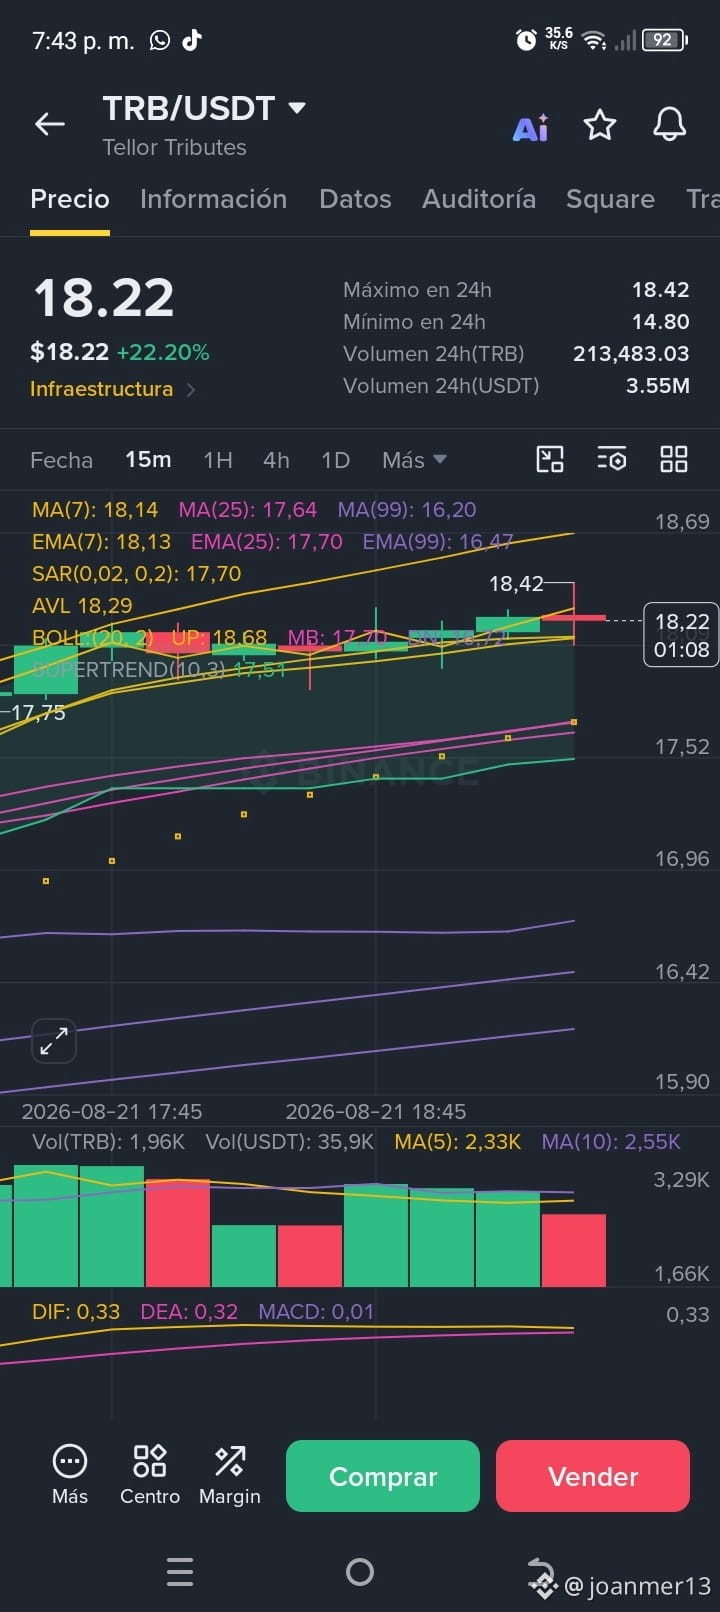Select the 15m timeframe
Screen dimensions: 720x1612
[x=148, y=460]
